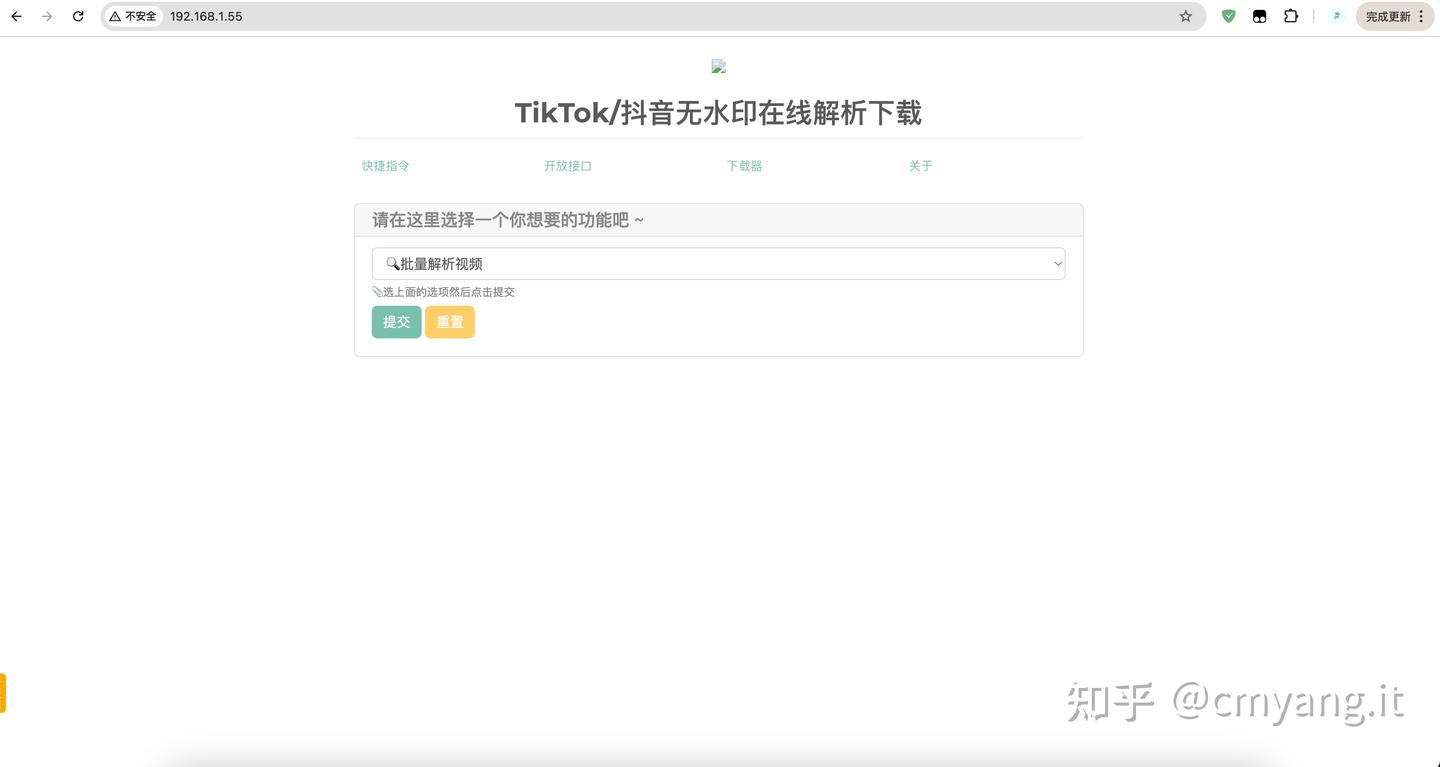Click the title TikTok/抖音无水印在线解析下载

[x=718, y=113]
